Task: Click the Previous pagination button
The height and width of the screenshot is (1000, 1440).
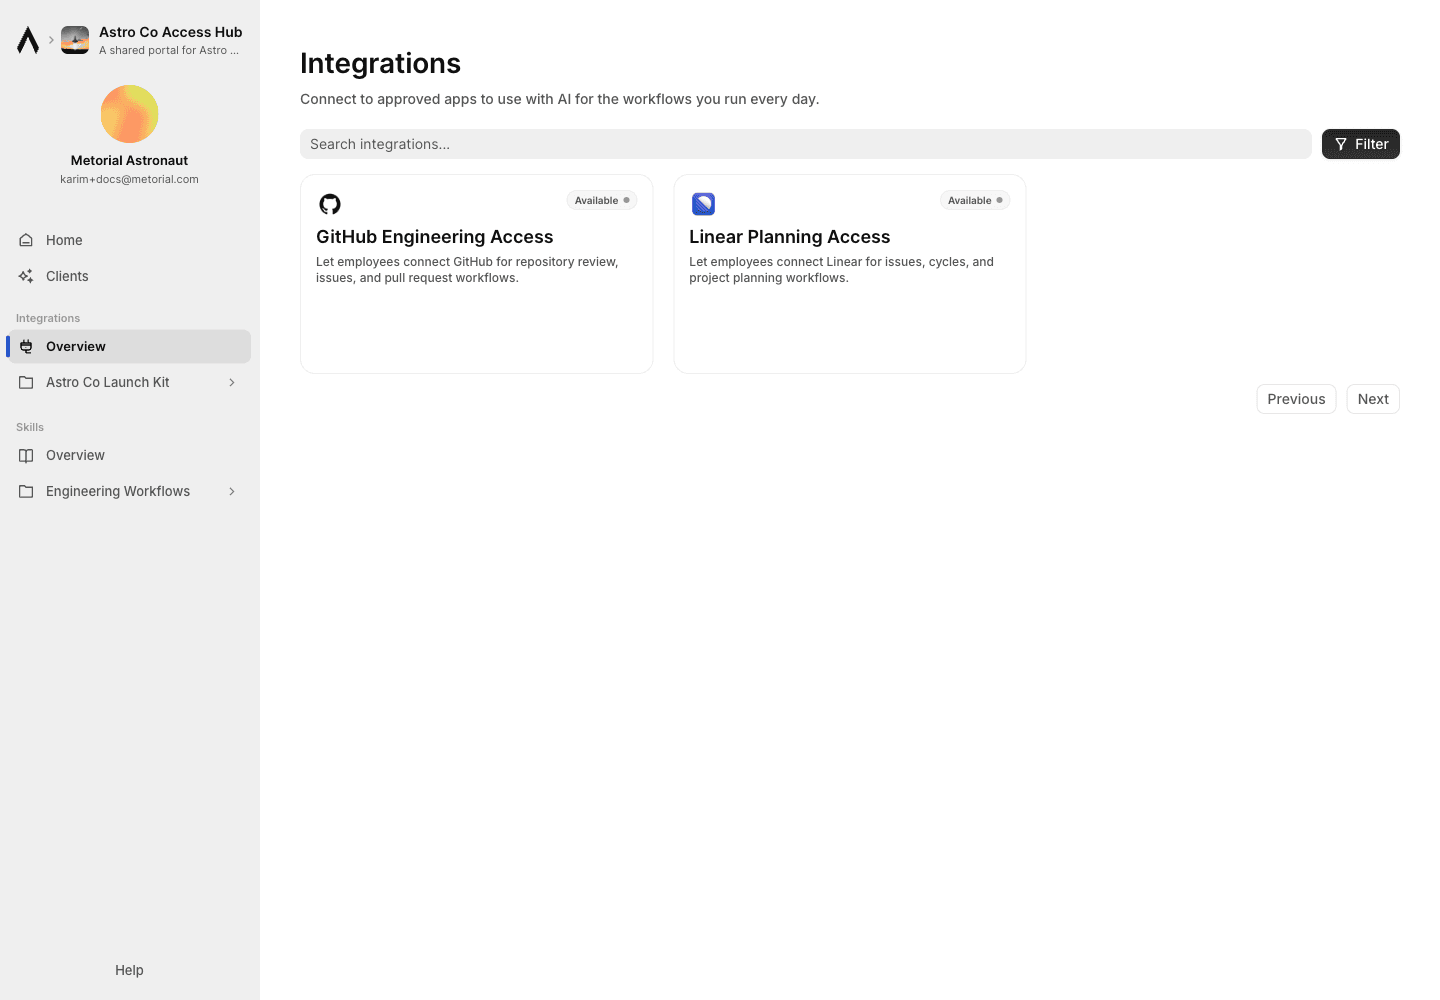Action: click(x=1296, y=399)
